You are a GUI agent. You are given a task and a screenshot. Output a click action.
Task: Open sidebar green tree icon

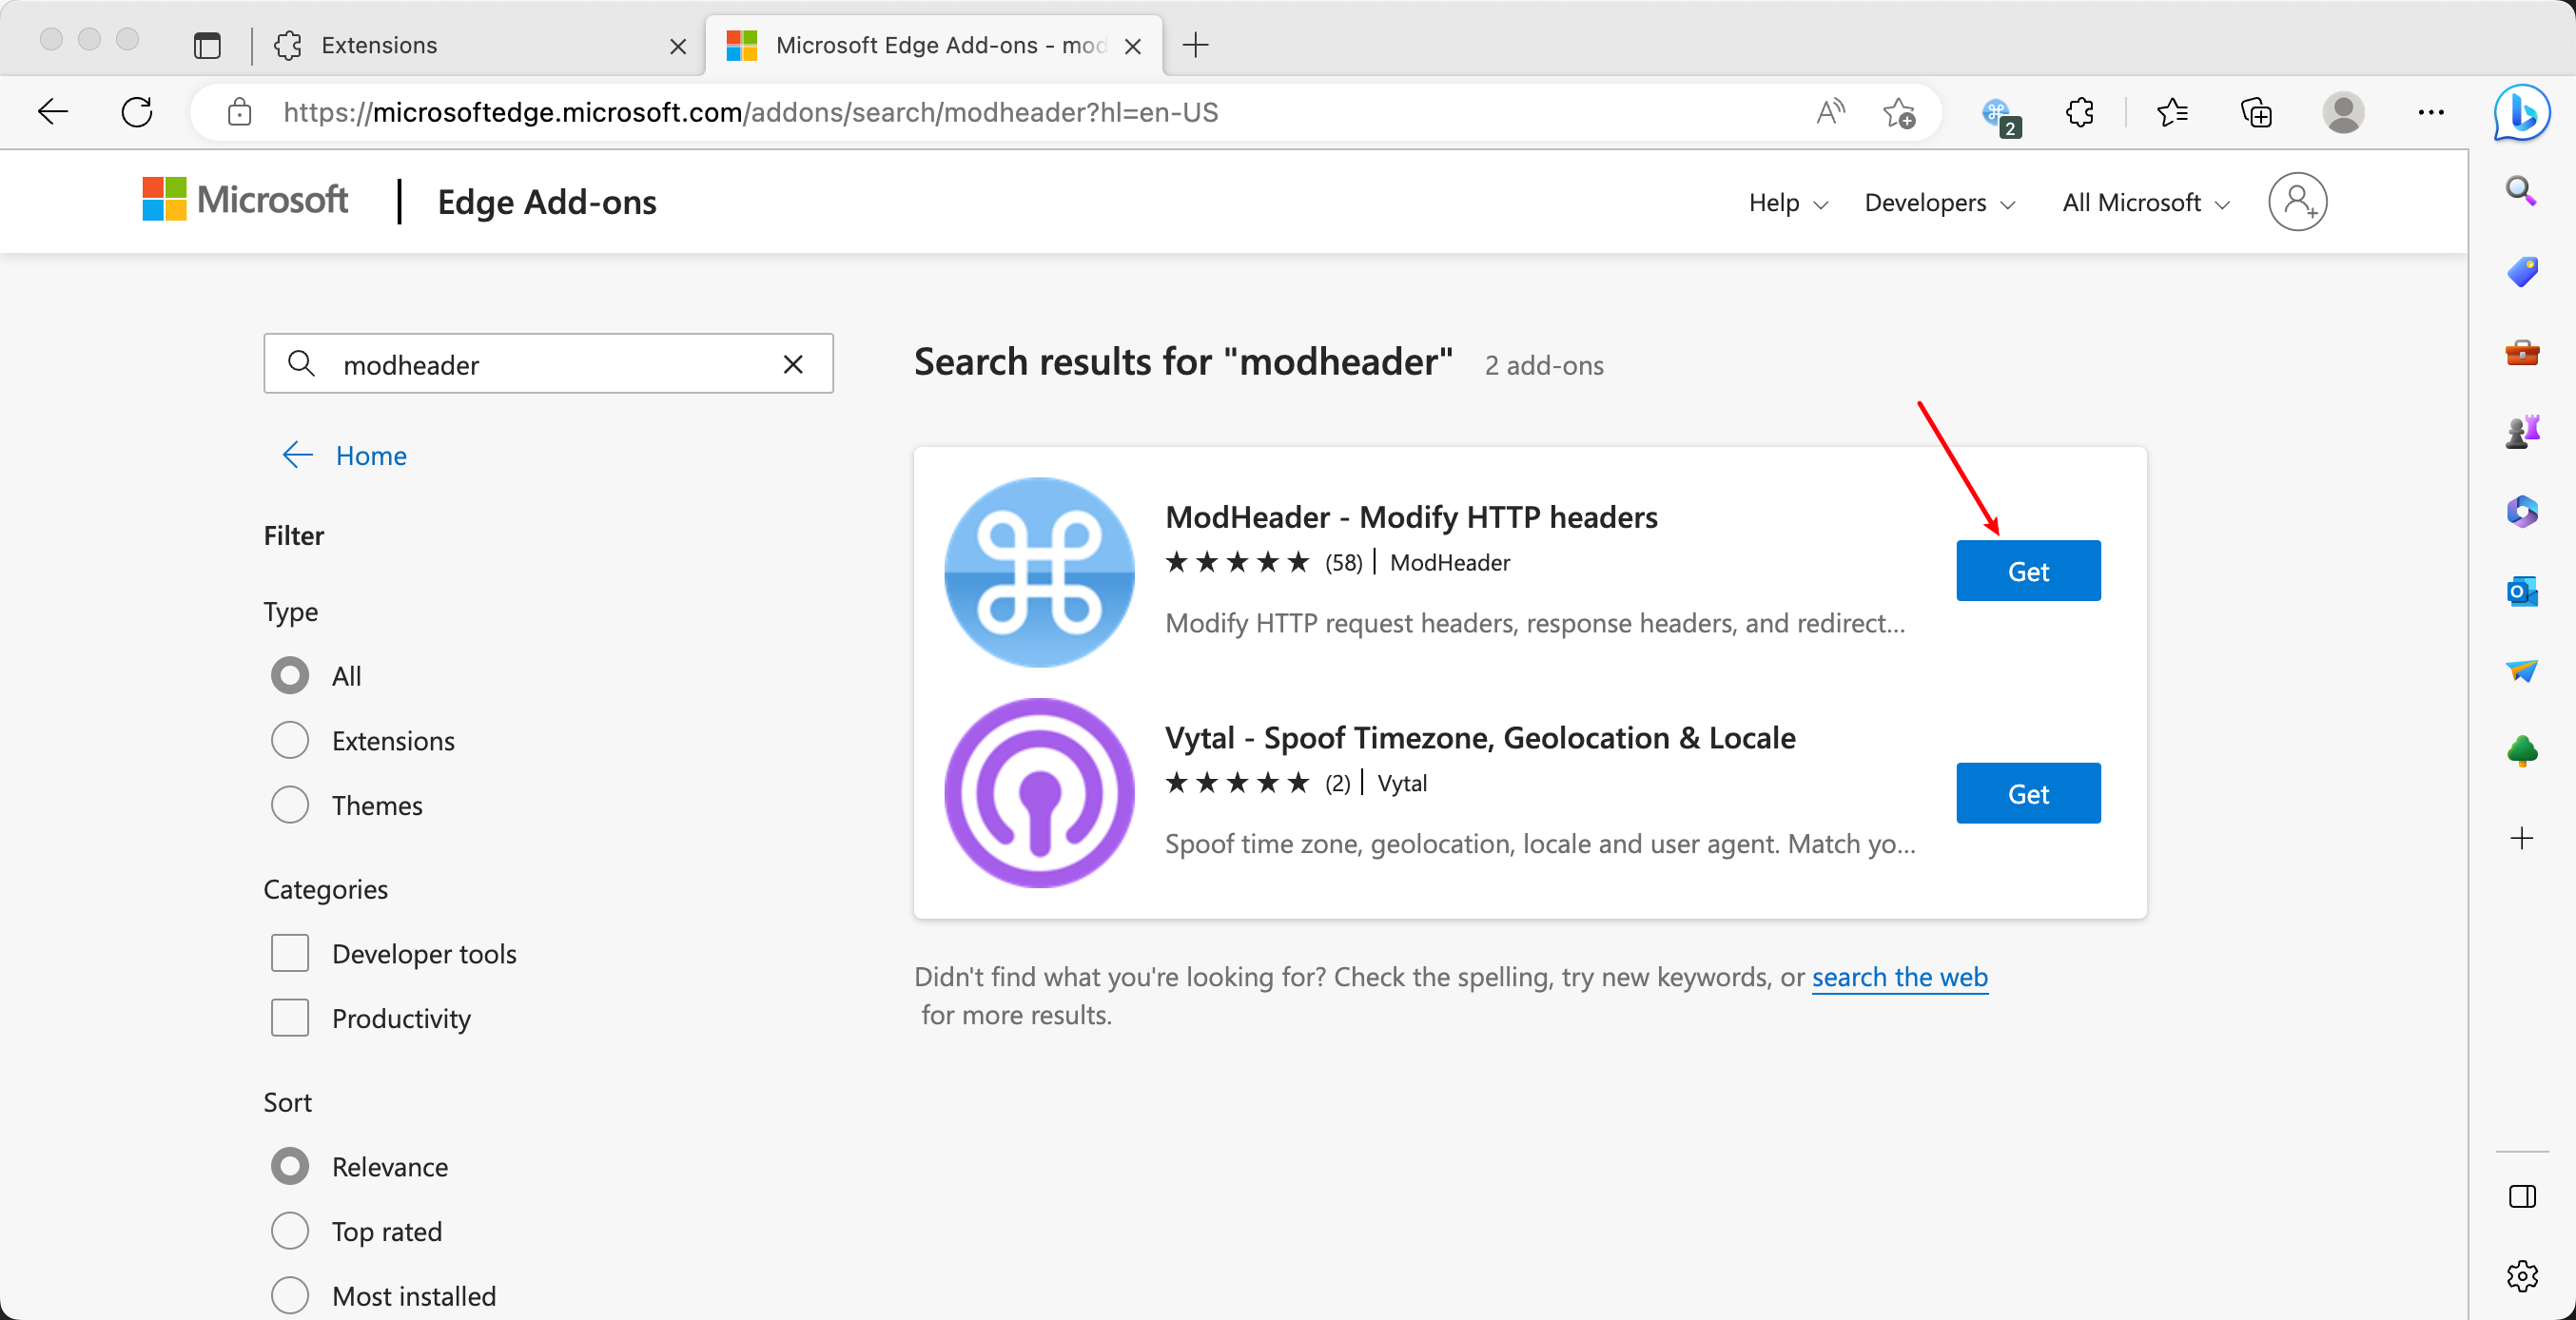click(2521, 750)
